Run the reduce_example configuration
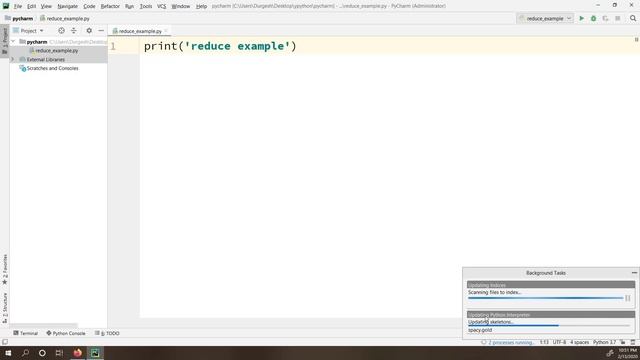640x360 pixels. point(582,18)
